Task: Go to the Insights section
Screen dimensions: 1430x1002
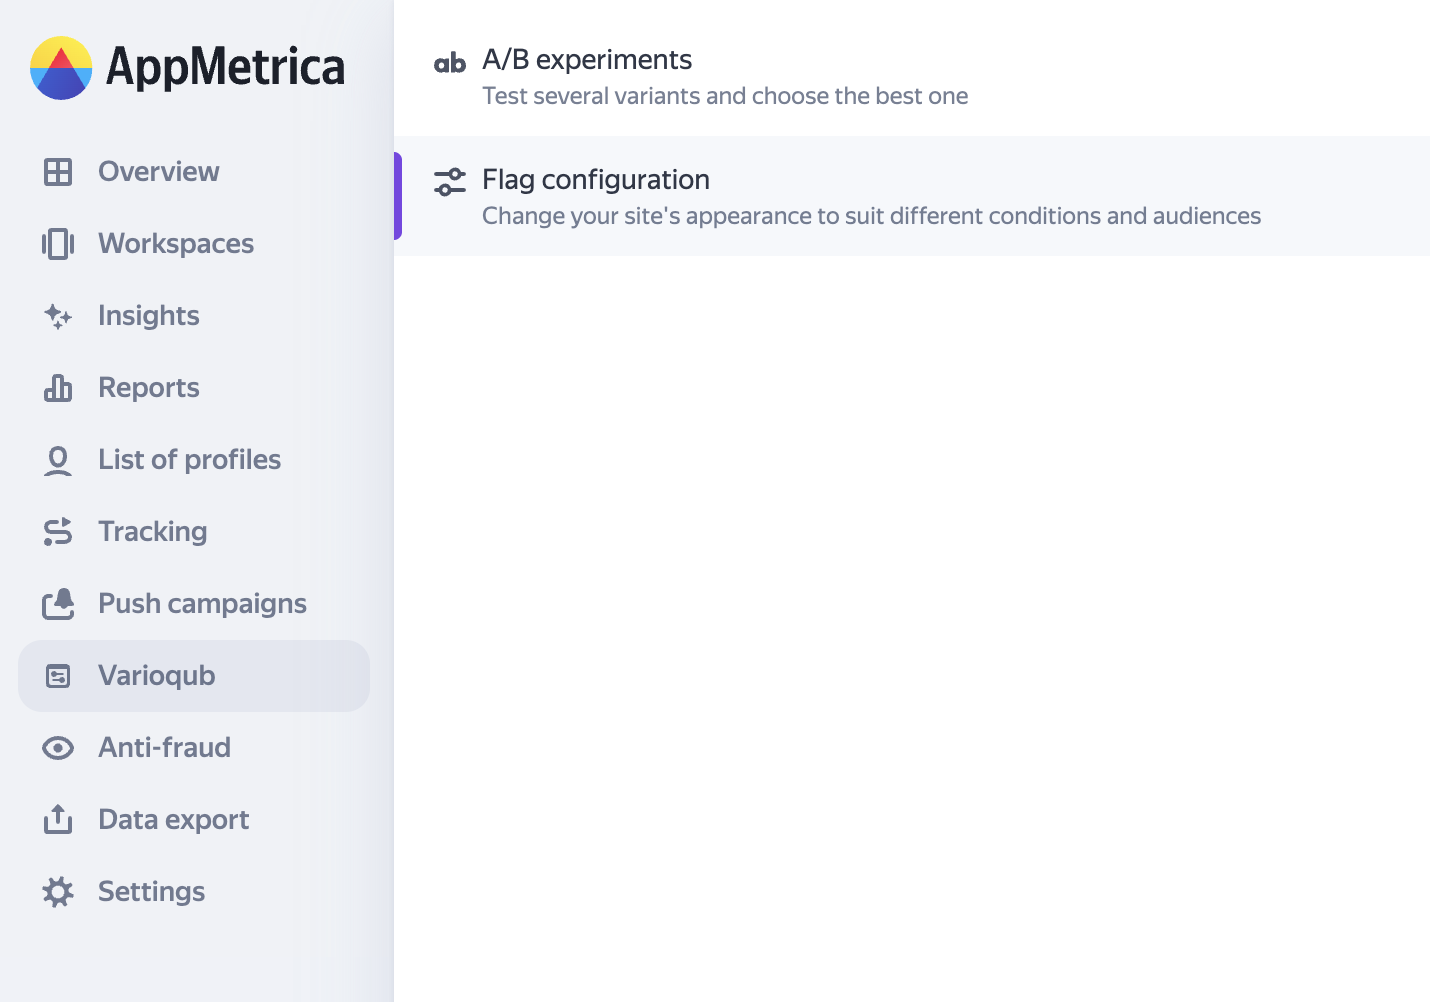Action: coord(149,316)
